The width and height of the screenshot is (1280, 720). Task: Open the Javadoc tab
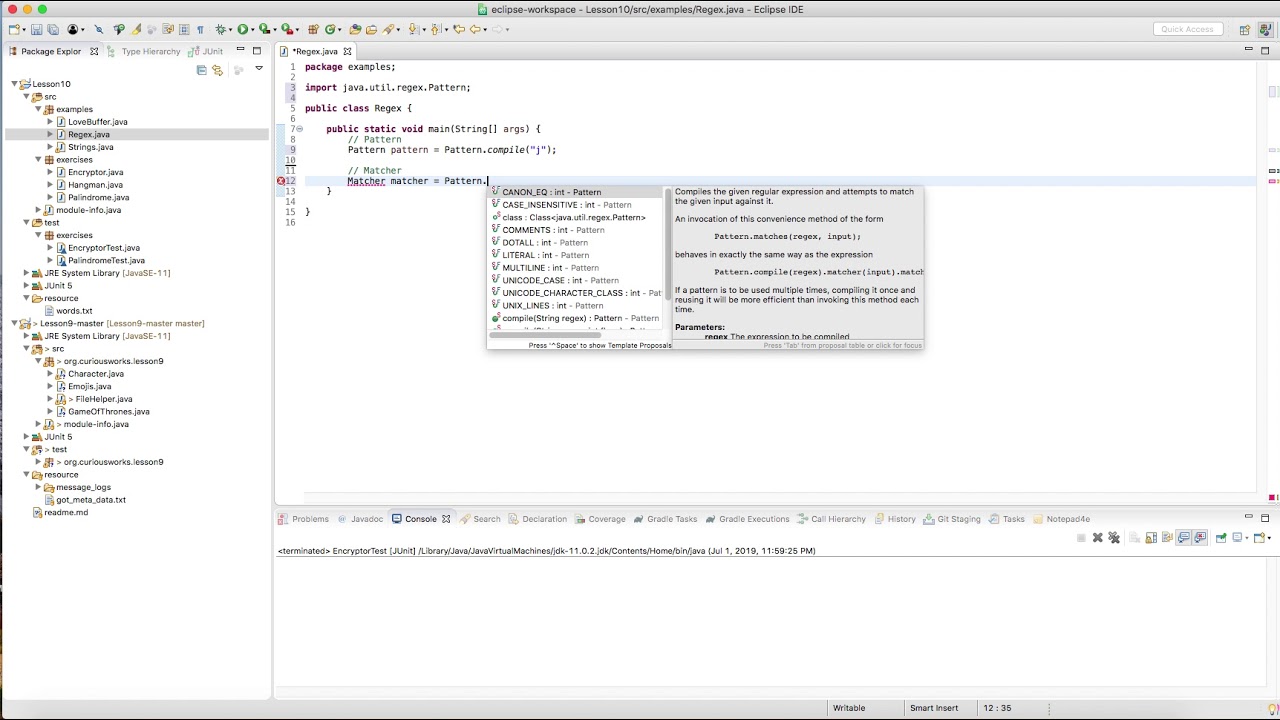pos(360,519)
